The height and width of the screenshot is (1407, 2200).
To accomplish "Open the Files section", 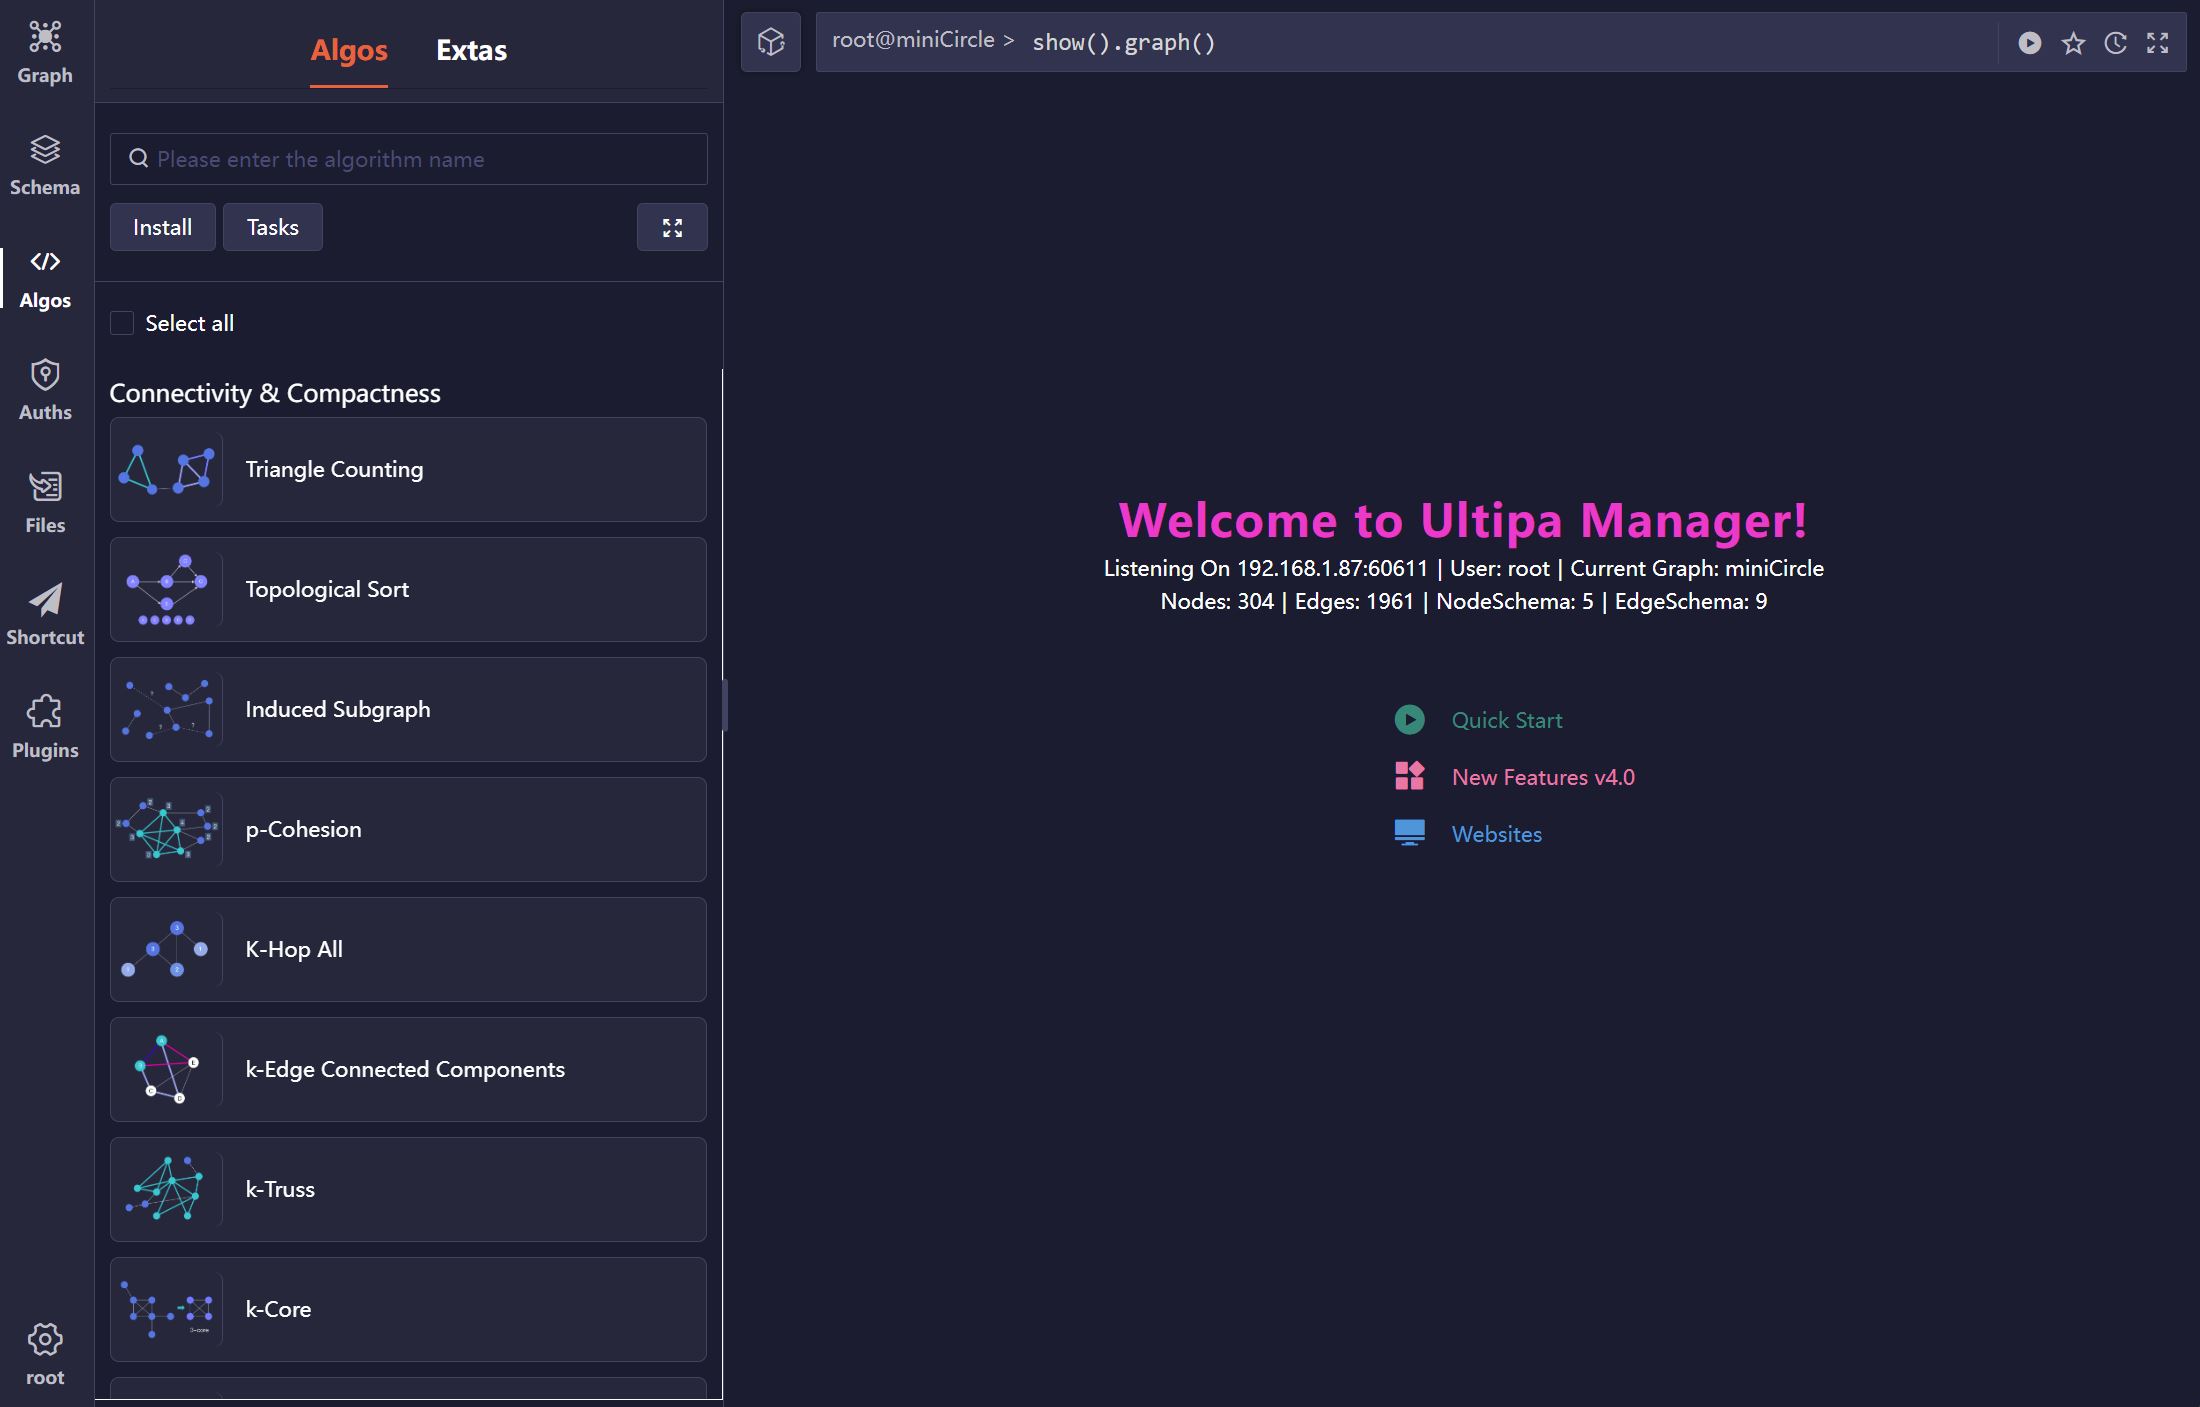I will coord(45,503).
